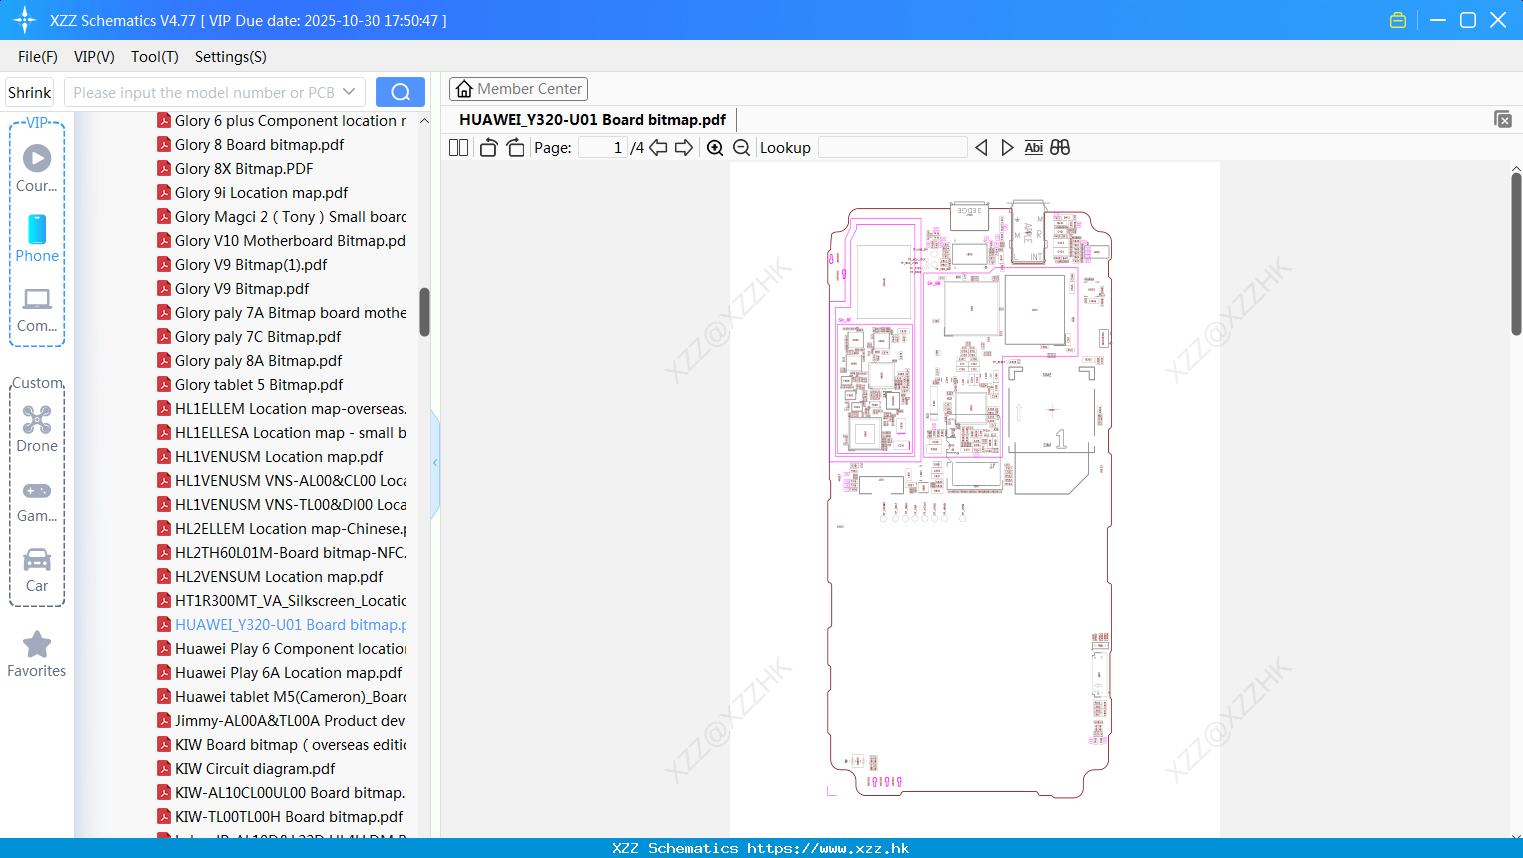1523x858 pixels.
Task: Click the Shrink button
Action: 29,92
